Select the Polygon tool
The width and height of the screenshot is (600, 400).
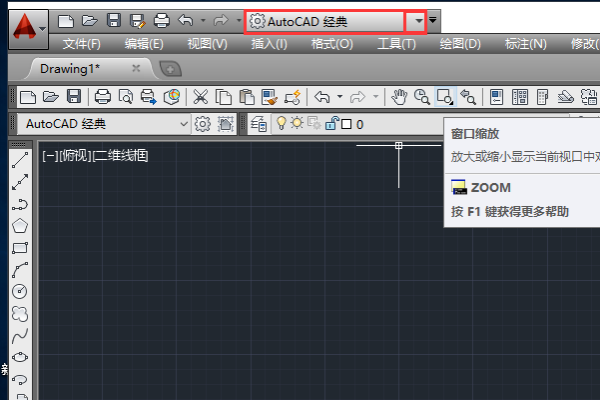point(20,226)
